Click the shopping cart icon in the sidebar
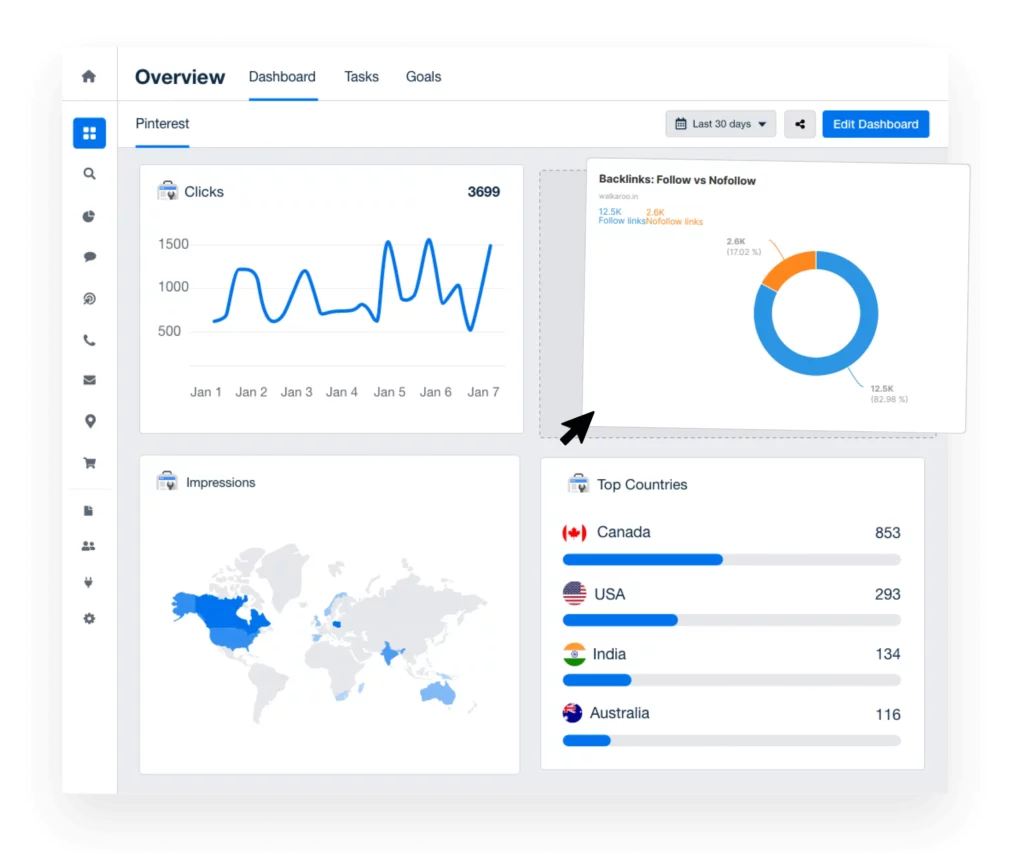Image resolution: width=1024 pixels, height=854 pixels. pyautogui.click(x=89, y=463)
